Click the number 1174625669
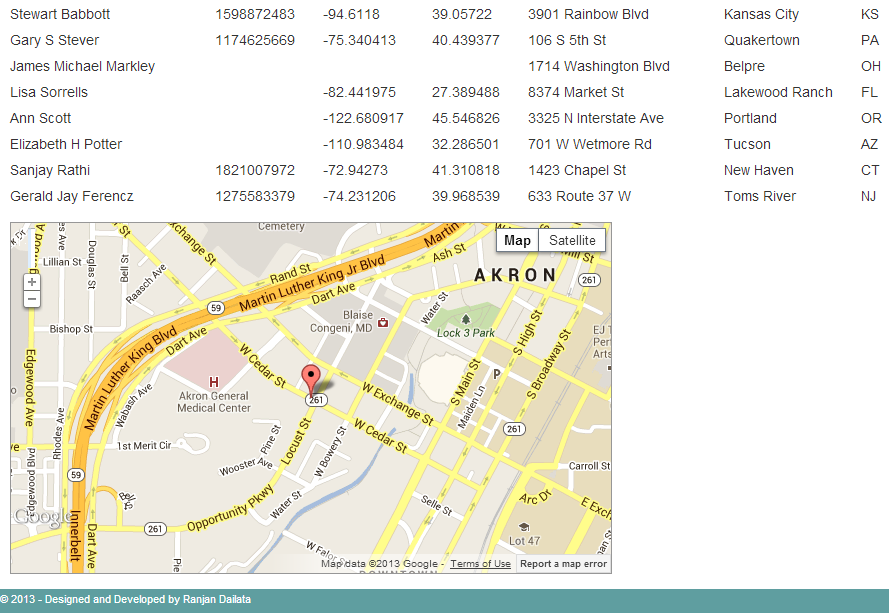Image resolution: width=889 pixels, height=613 pixels. [255, 40]
